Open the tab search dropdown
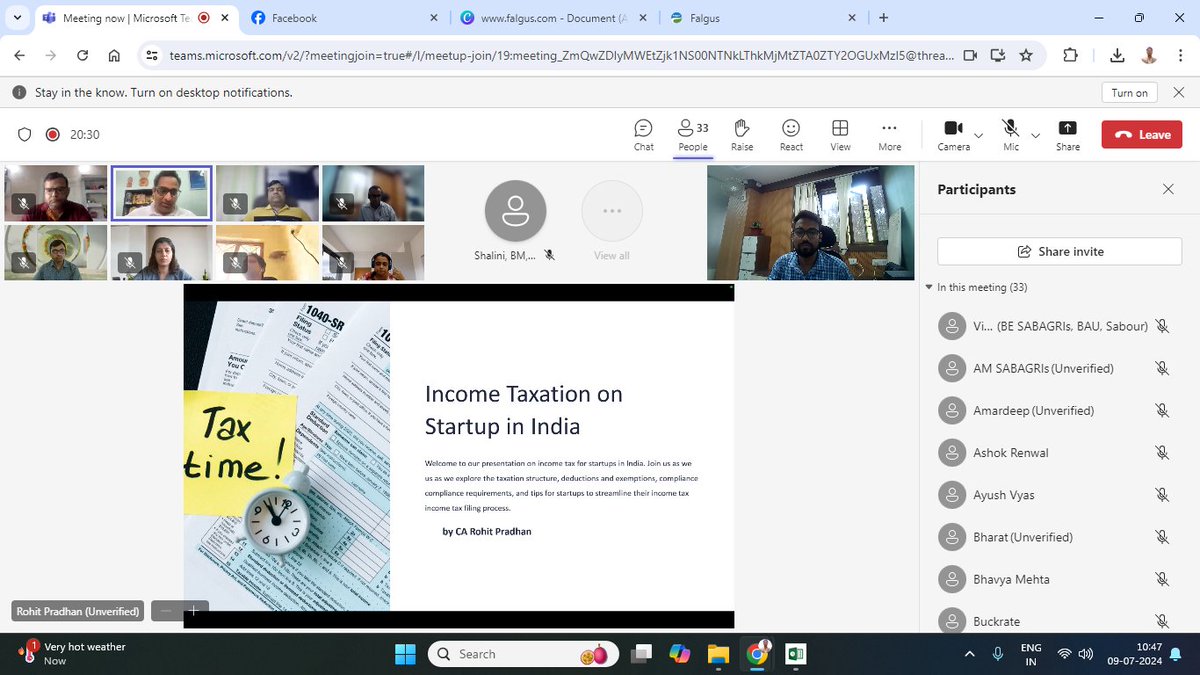1200x675 pixels. coord(16,17)
